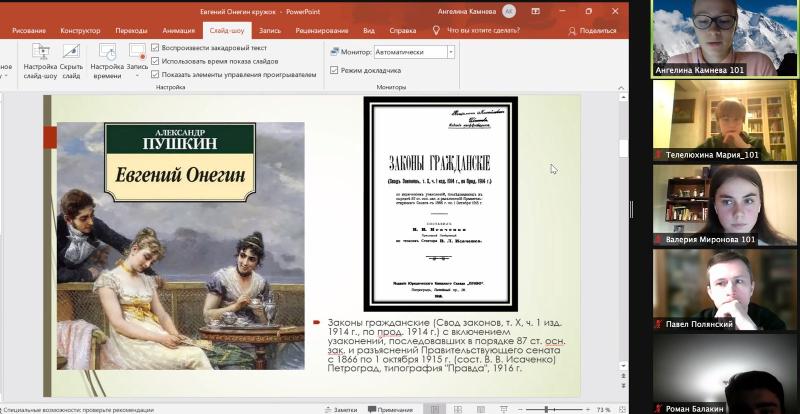The height and width of the screenshot is (414, 800).
Task: Toggle Использовать время показа слайдов checkbox
Action: 155,61
